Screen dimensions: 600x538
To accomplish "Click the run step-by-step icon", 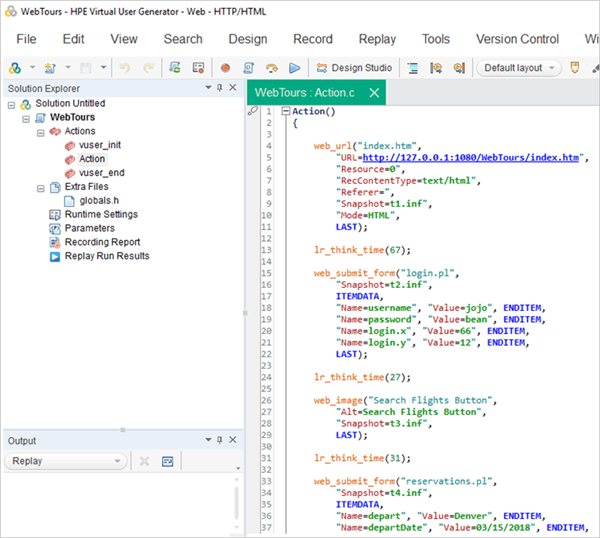I will click(272, 68).
